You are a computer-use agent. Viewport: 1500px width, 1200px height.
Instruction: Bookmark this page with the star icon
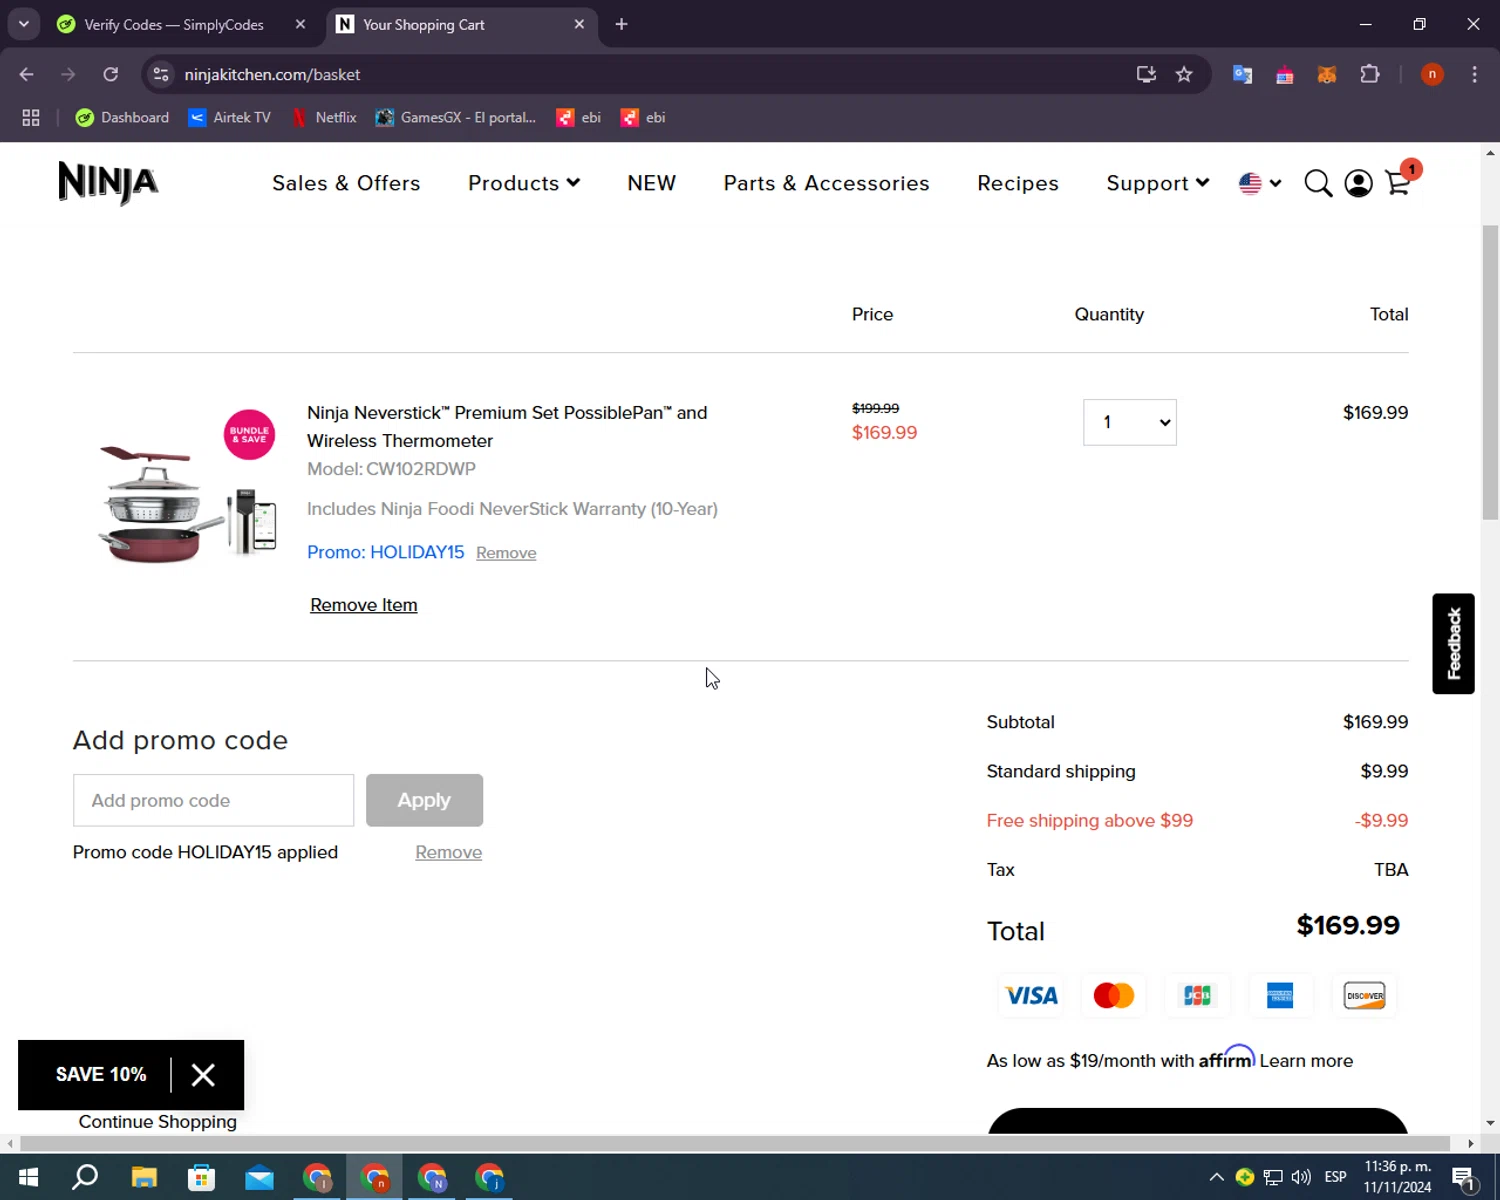(1184, 74)
